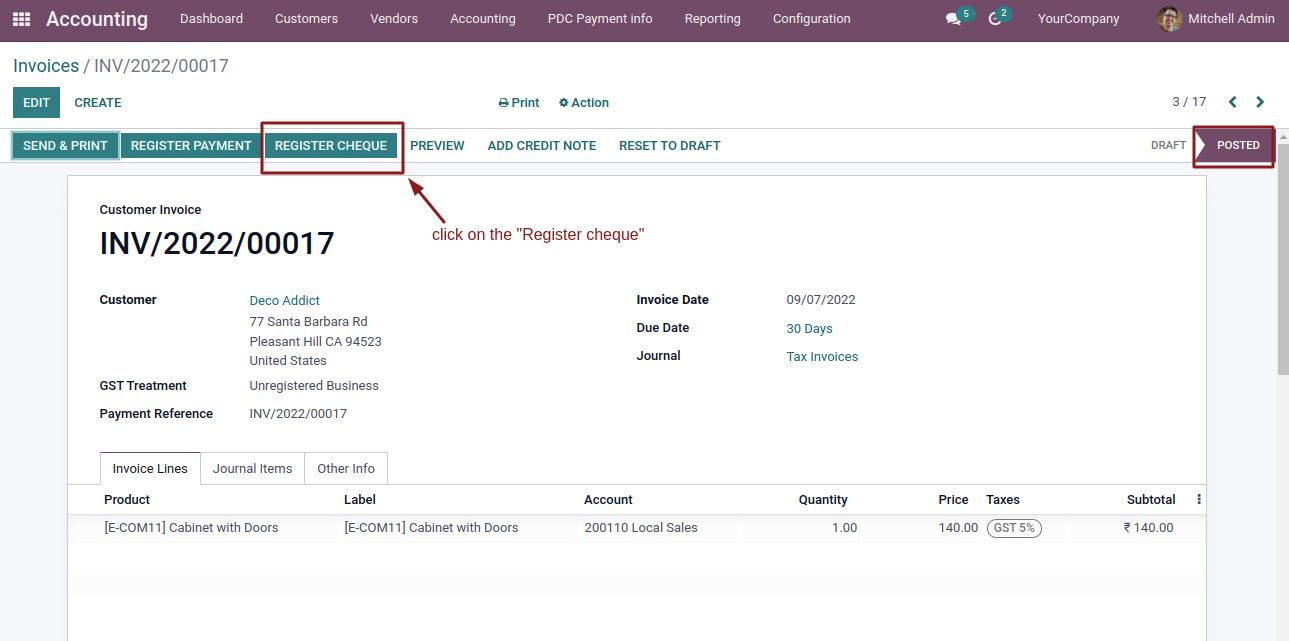
Task: Switch to the Invoice Lines tab
Action: (150, 468)
